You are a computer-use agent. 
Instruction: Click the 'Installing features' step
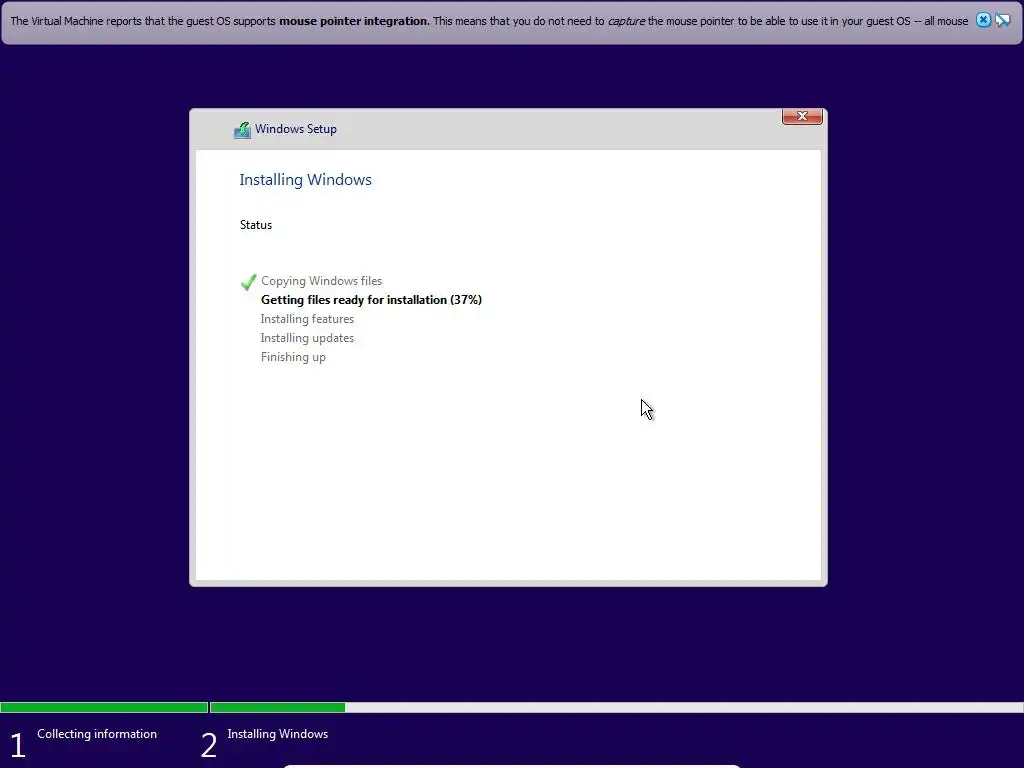(307, 319)
